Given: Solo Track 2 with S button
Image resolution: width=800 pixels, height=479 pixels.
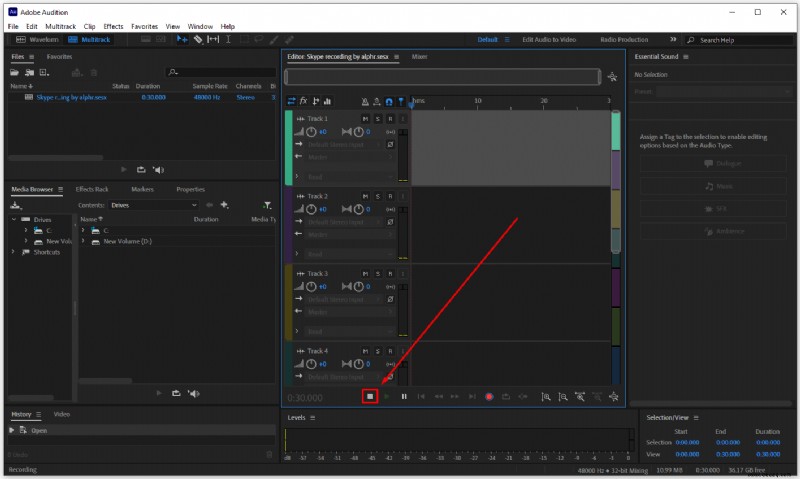Looking at the screenshot, I should (x=378, y=196).
